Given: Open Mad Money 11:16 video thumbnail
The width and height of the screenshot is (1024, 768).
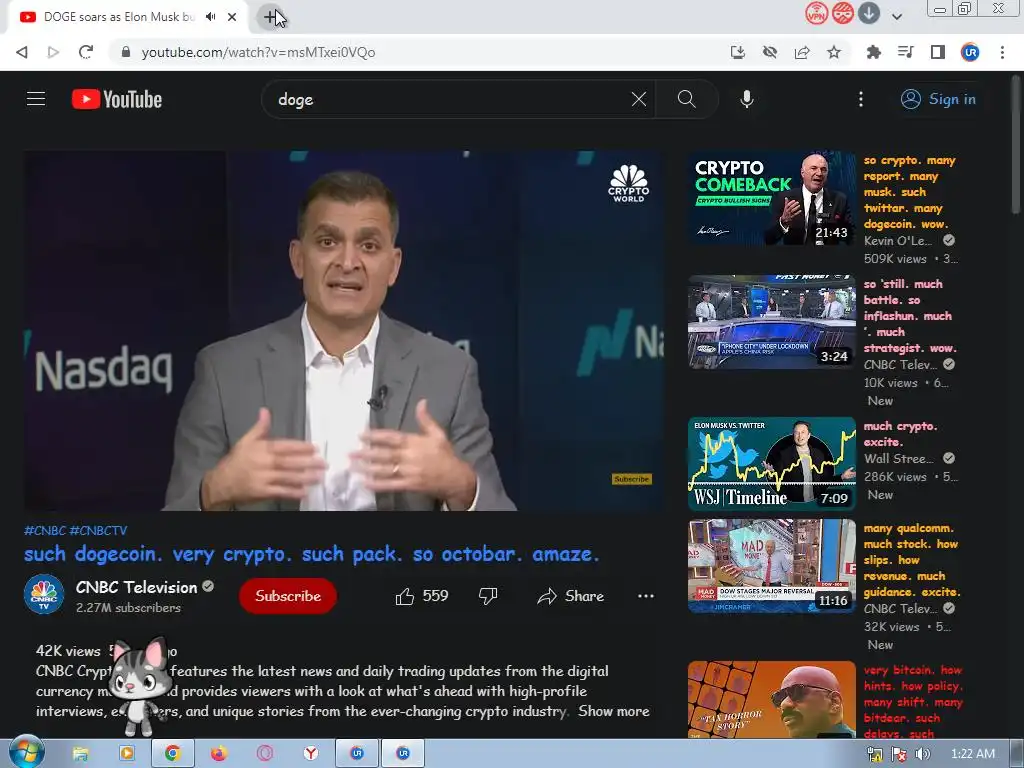Looking at the screenshot, I should tap(771, 566).
